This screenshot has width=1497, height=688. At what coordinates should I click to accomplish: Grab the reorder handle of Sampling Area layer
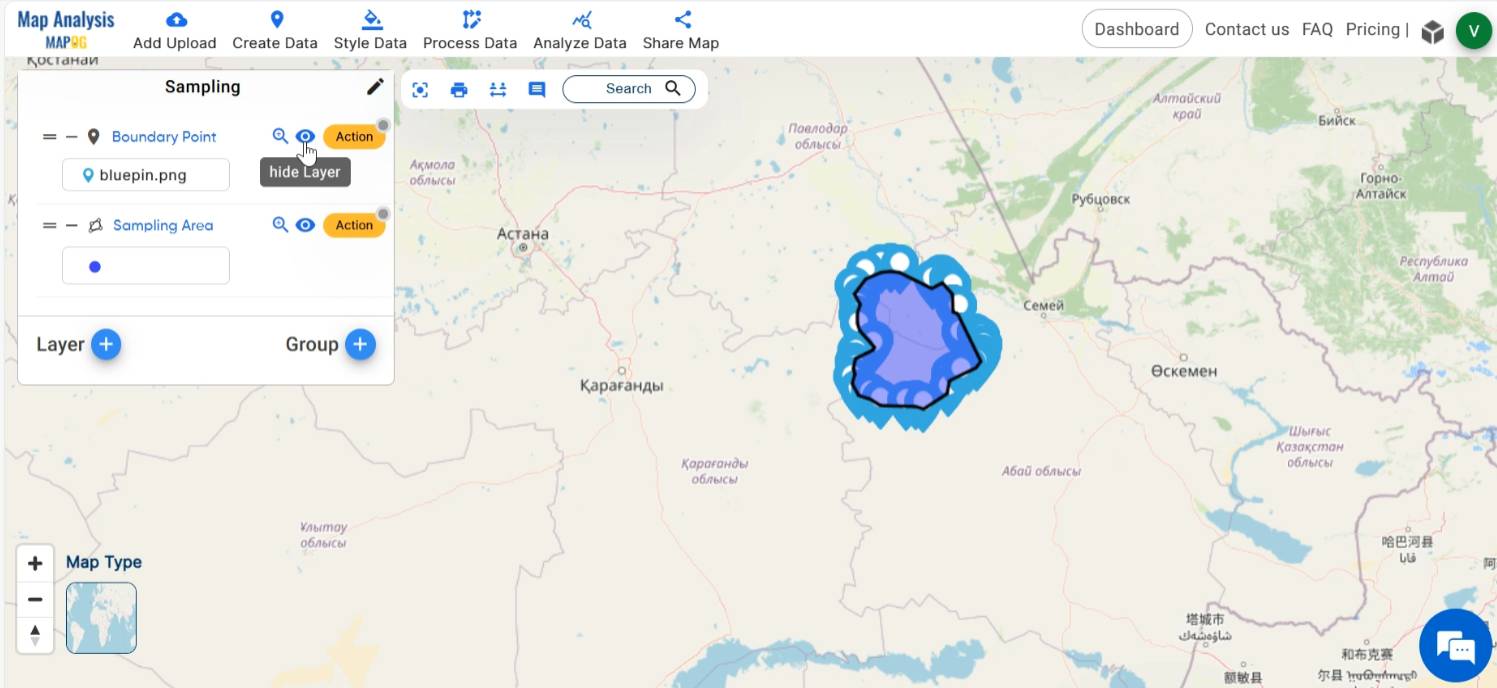coord(49,226)
